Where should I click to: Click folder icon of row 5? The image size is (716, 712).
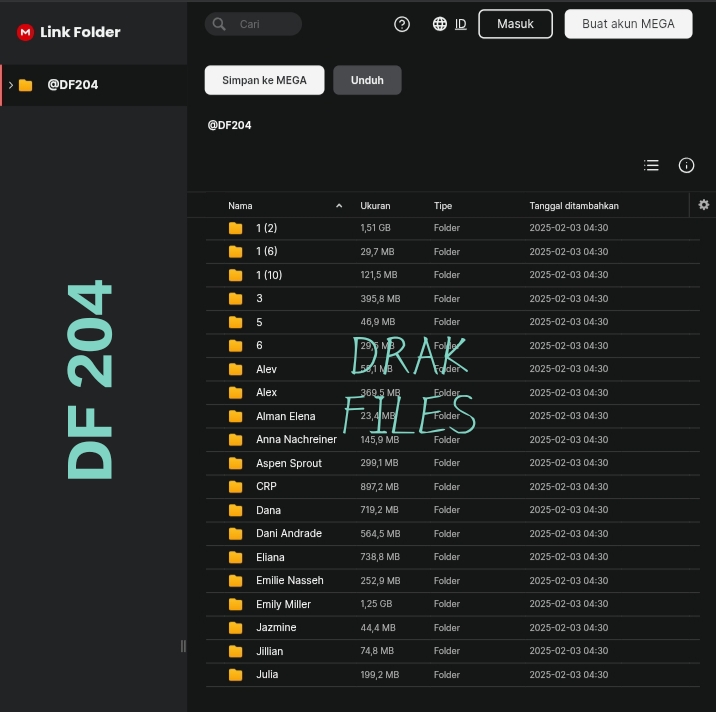[236, 322]
